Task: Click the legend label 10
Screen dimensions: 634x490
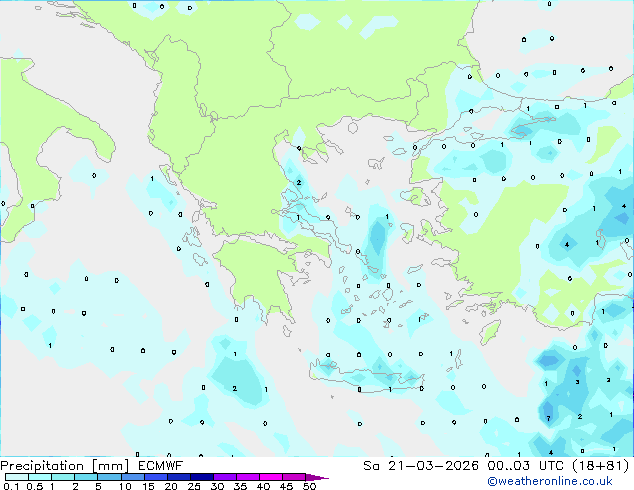Action: [x=125, y=486]
